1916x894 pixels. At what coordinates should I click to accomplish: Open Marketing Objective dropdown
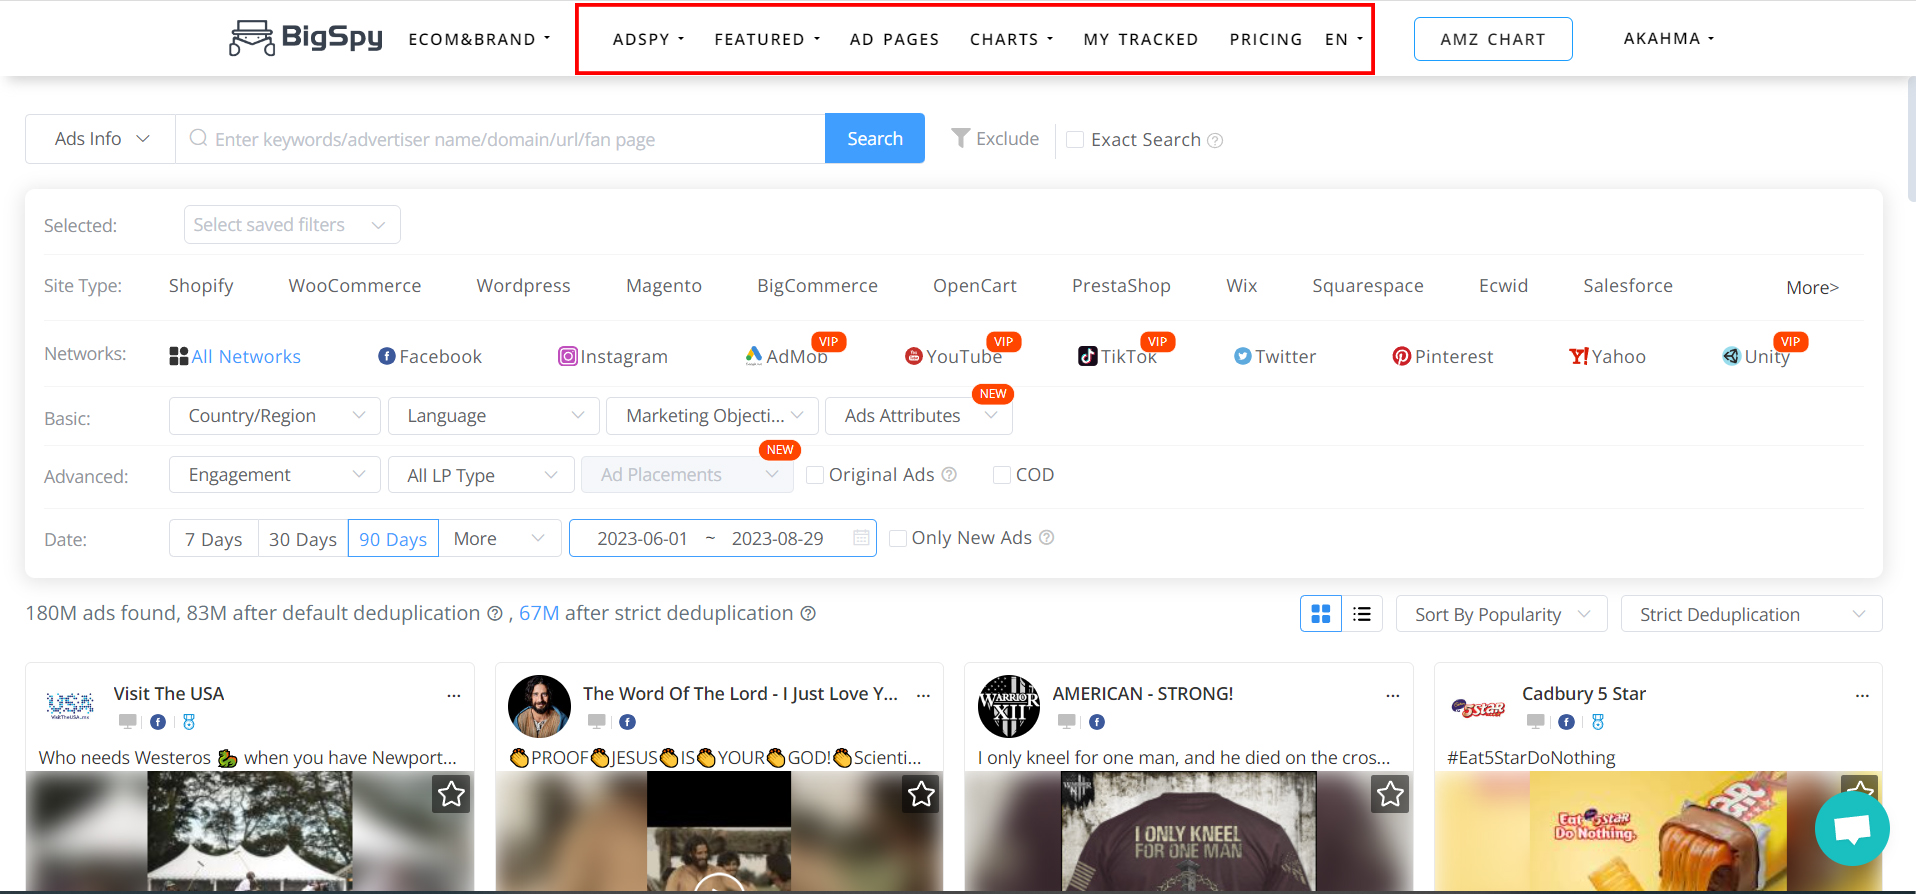tap(713, 416)
